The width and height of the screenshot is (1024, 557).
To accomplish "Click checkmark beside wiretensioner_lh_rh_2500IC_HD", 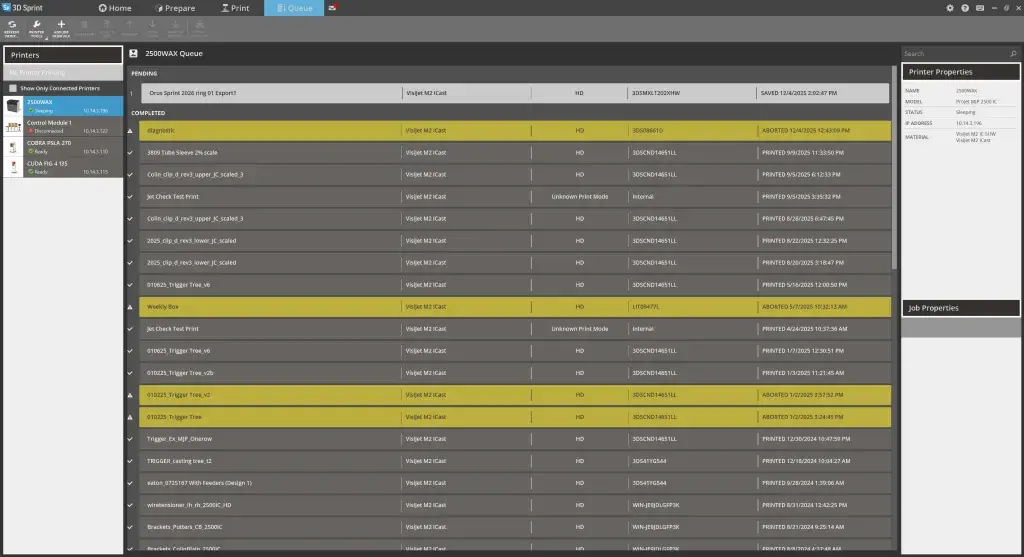I will [x=130, y=505].
